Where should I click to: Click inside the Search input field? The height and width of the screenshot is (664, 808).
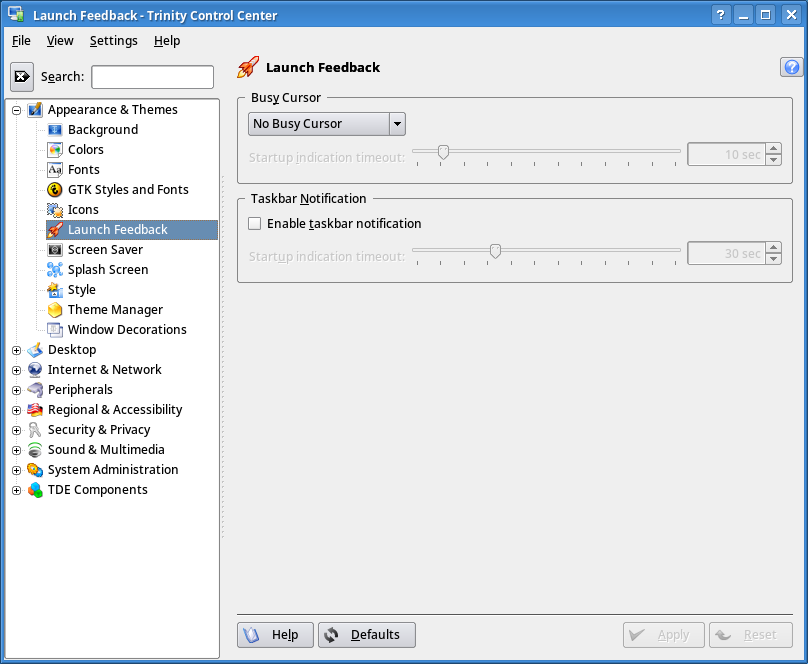point(152,76)
